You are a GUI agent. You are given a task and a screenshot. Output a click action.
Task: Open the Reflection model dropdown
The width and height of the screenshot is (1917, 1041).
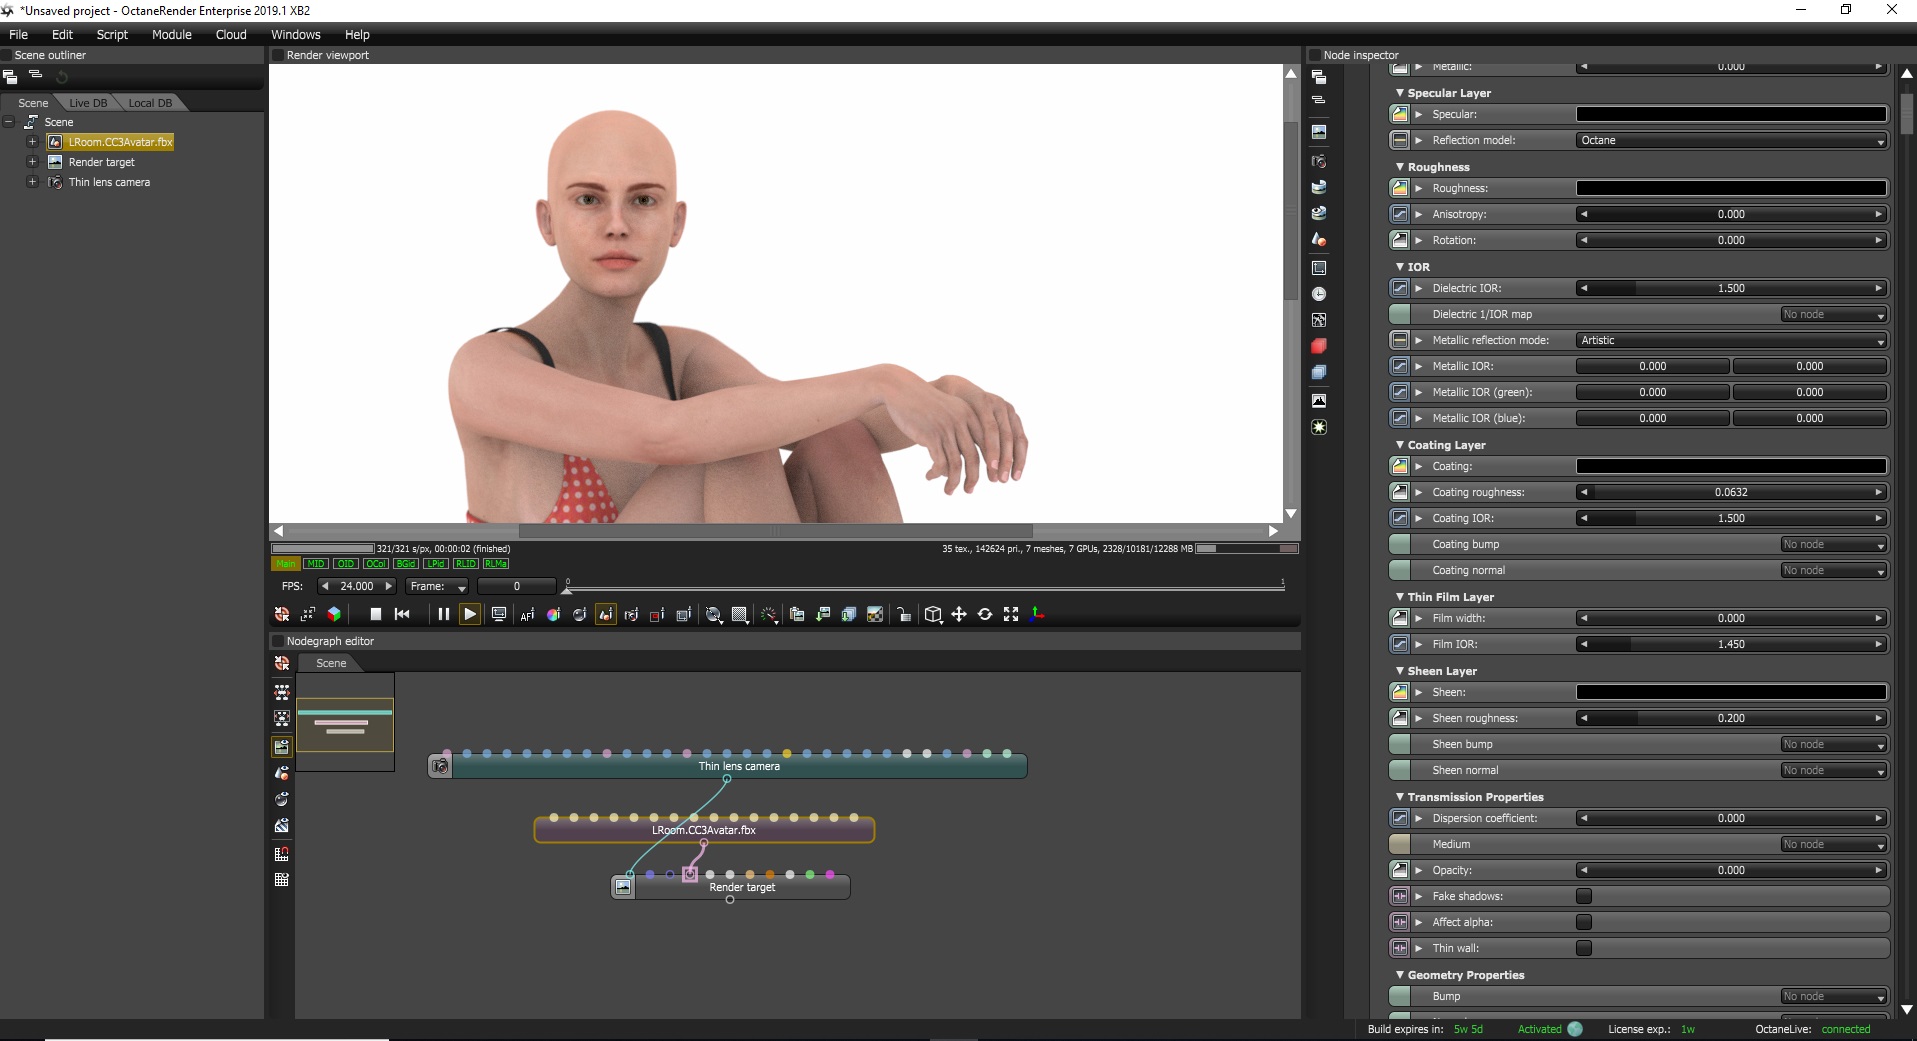(1732, 141)
